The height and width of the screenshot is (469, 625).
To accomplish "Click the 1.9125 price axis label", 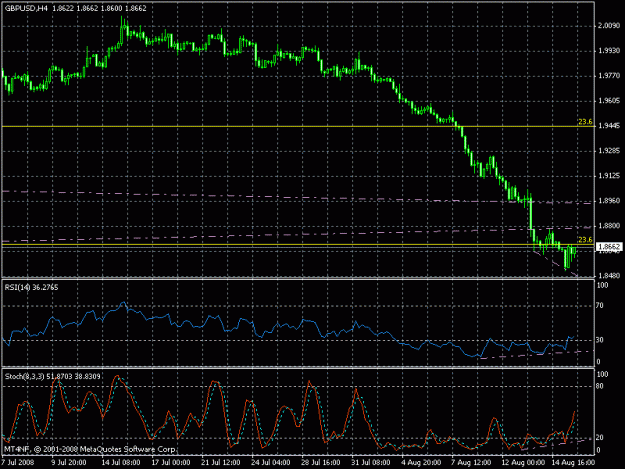I will [609, 176].
